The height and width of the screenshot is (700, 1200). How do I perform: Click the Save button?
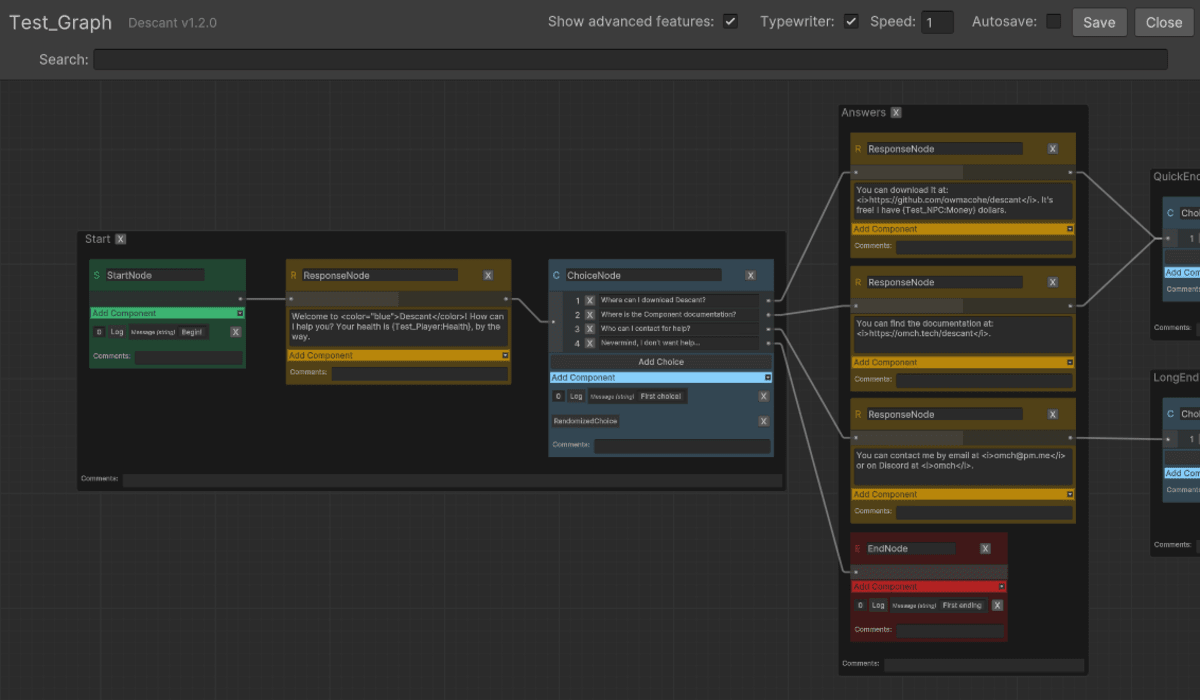click(1099, 22)
